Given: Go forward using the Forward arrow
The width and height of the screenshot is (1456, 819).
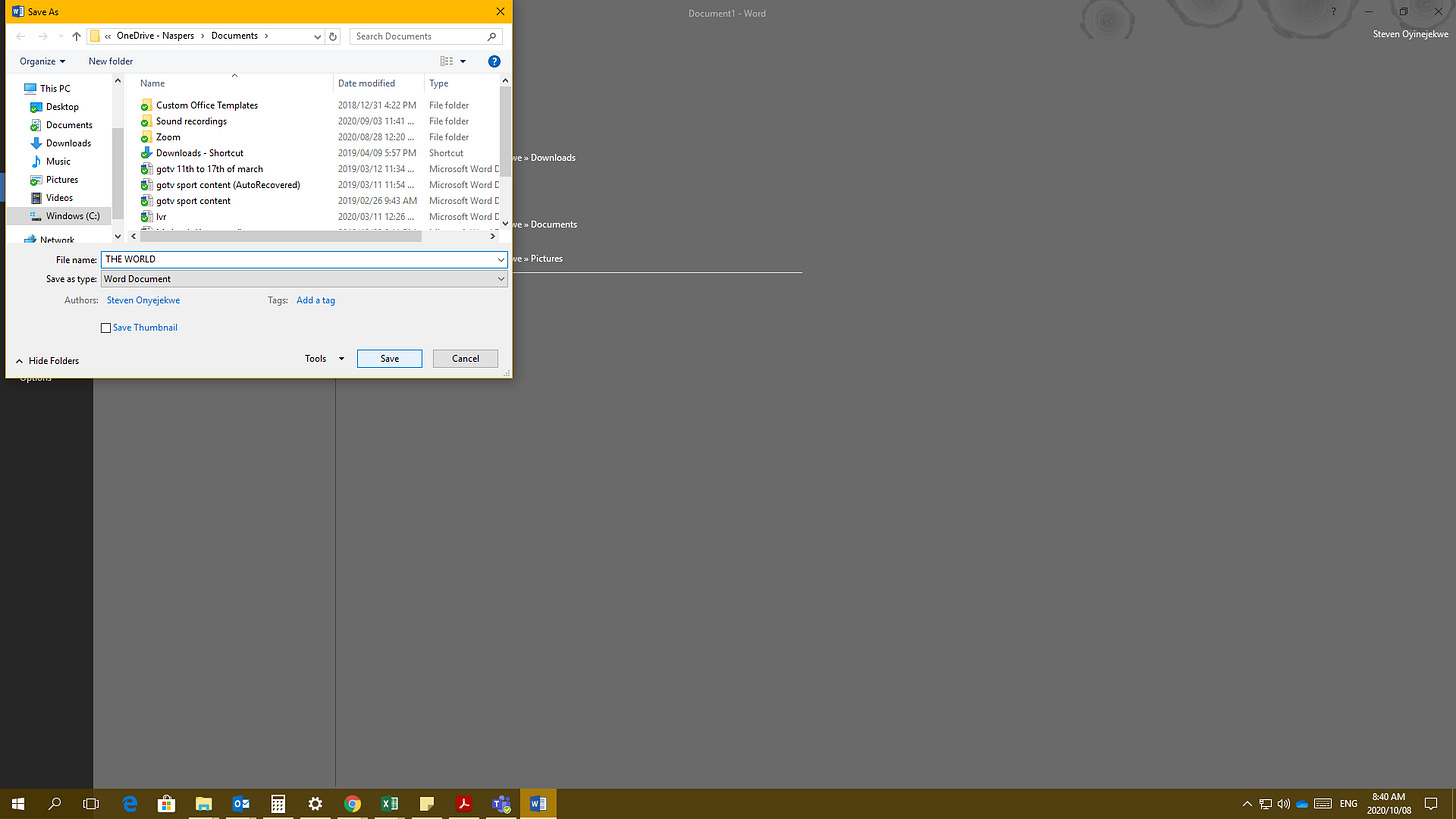Looking at the screenshot, I should pyautogui.click(x=41, y=36).
